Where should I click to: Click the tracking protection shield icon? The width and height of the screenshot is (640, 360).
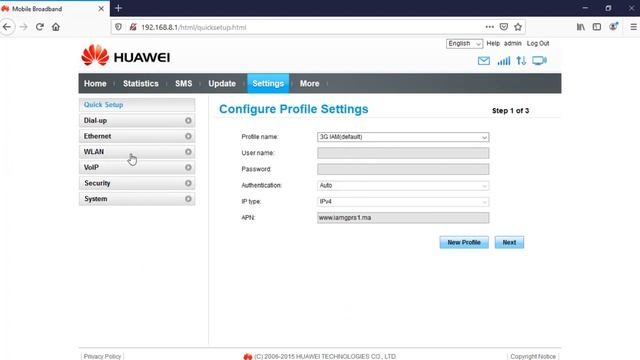tap(118, 27)
